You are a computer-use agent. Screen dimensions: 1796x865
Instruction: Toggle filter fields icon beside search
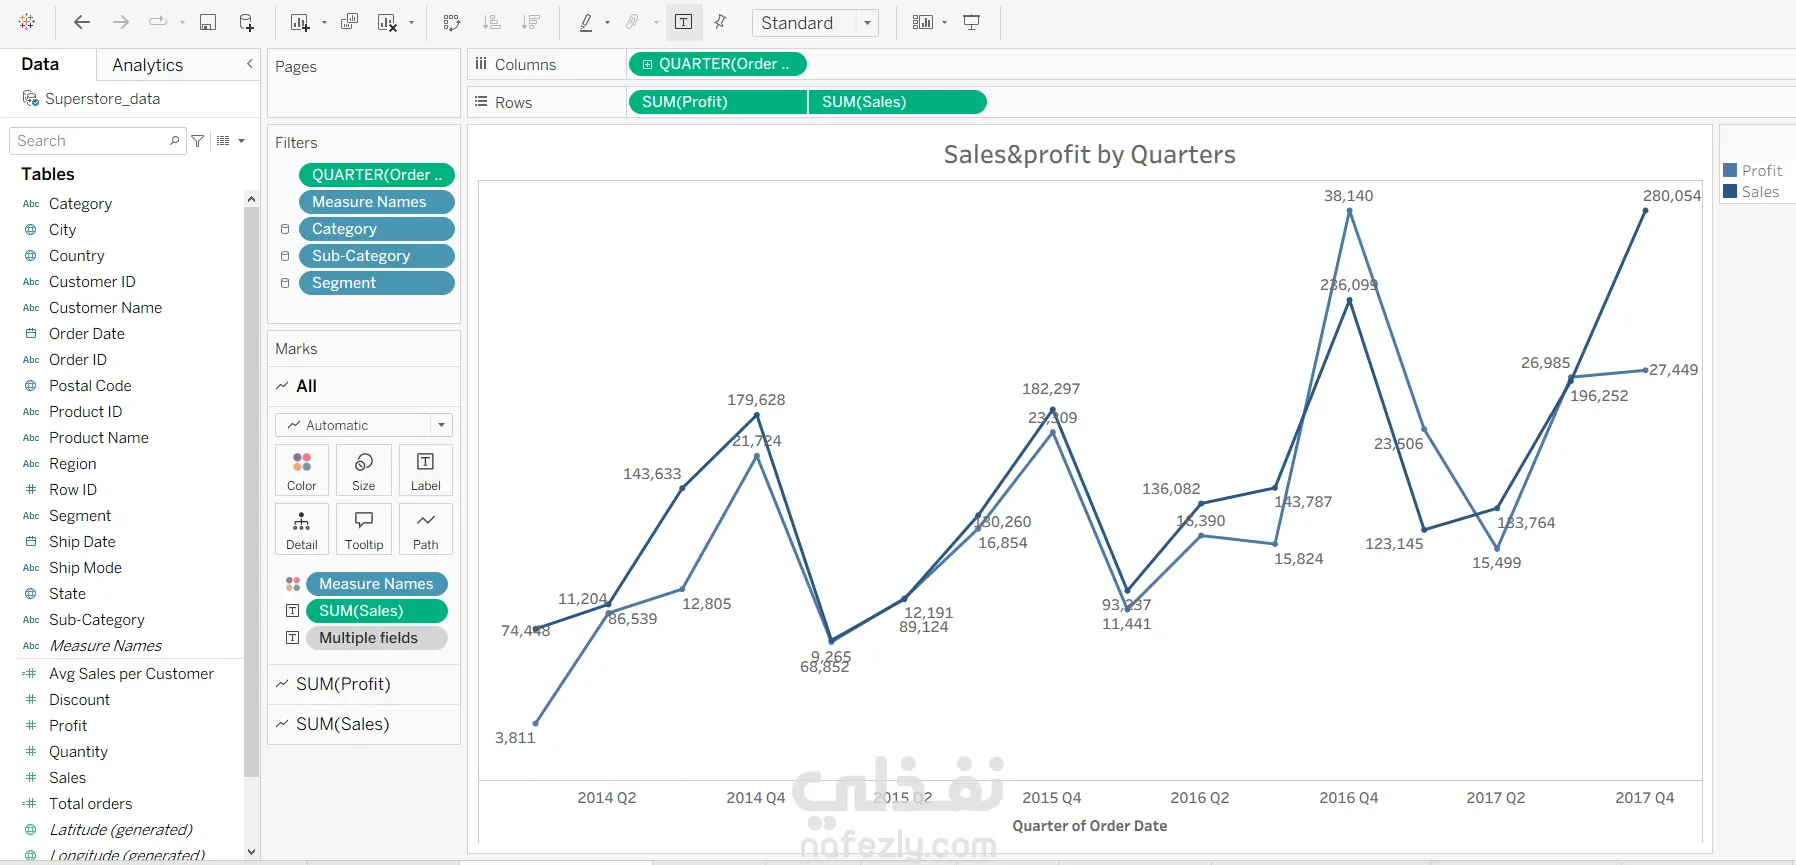click(198, 141)
